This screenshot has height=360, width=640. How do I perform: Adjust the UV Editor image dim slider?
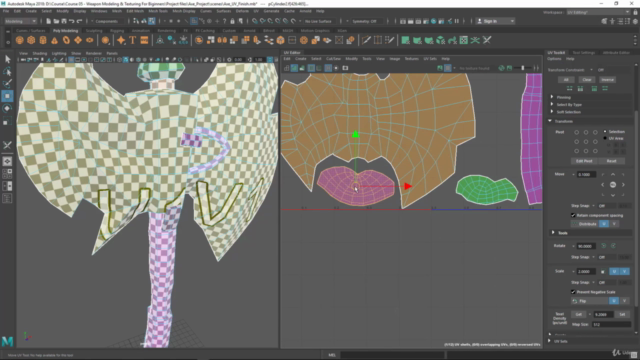(x=522, y=68)
